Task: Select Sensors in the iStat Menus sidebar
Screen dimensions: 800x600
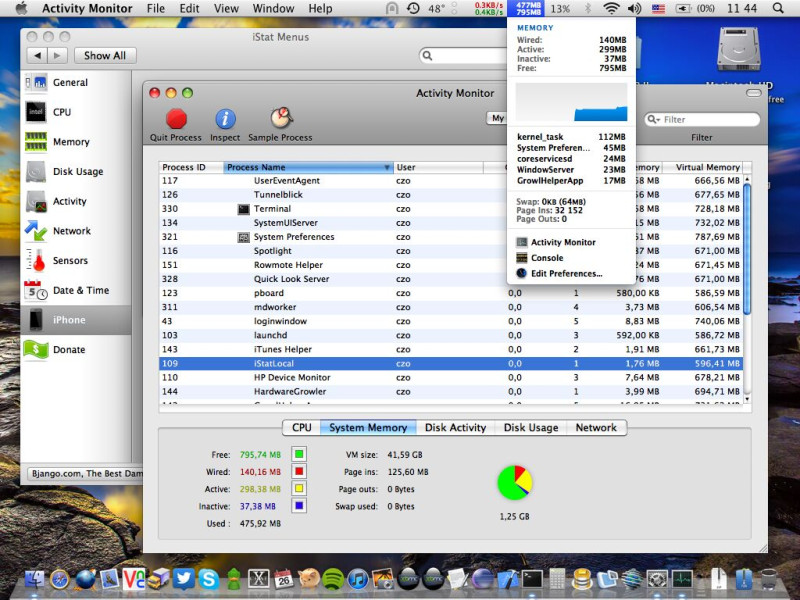Action: coord(56,260)
